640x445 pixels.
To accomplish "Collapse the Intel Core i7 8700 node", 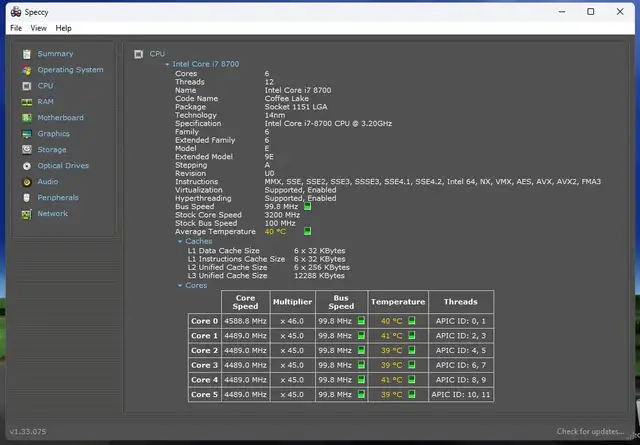I will [167, 64].
